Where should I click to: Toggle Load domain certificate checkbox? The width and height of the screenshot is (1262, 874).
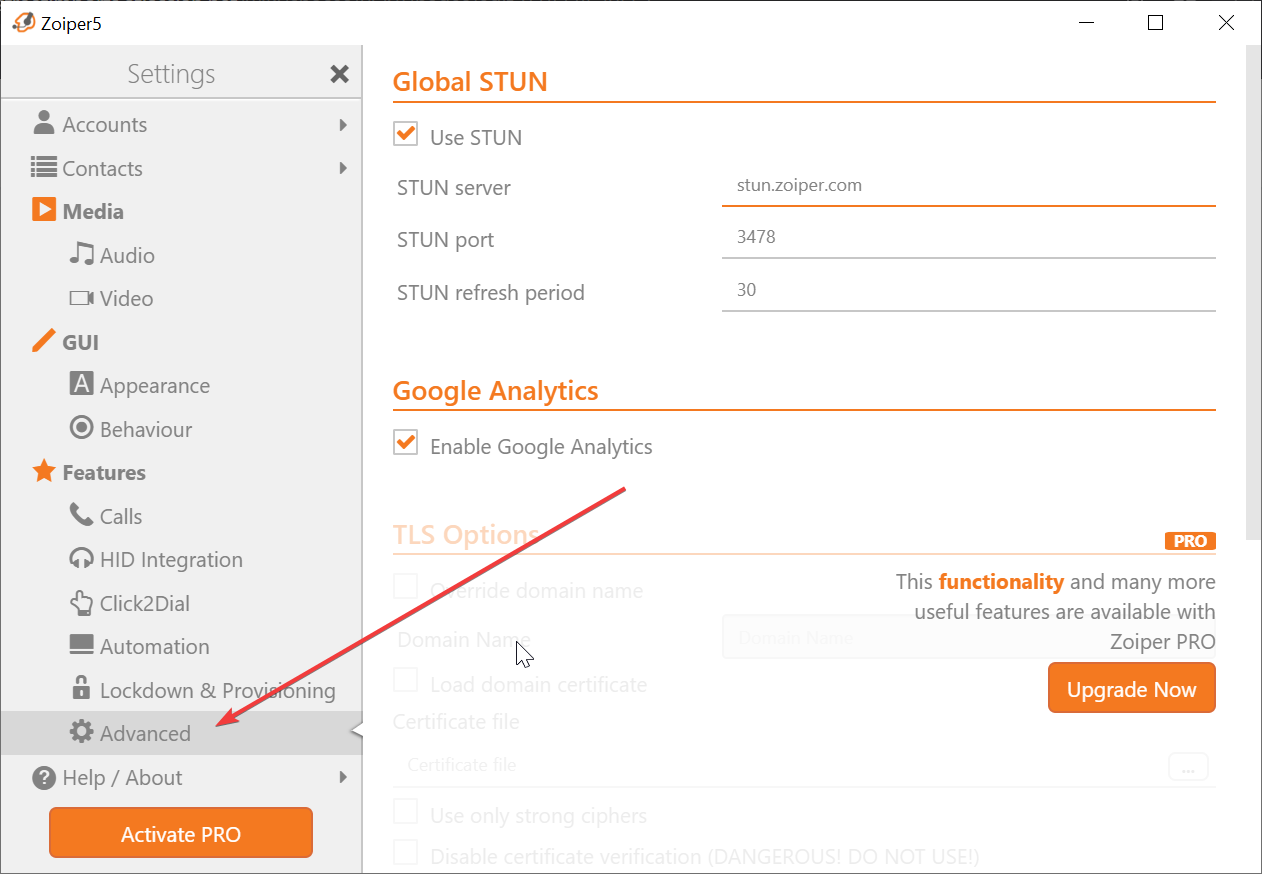tap(405, 680)
